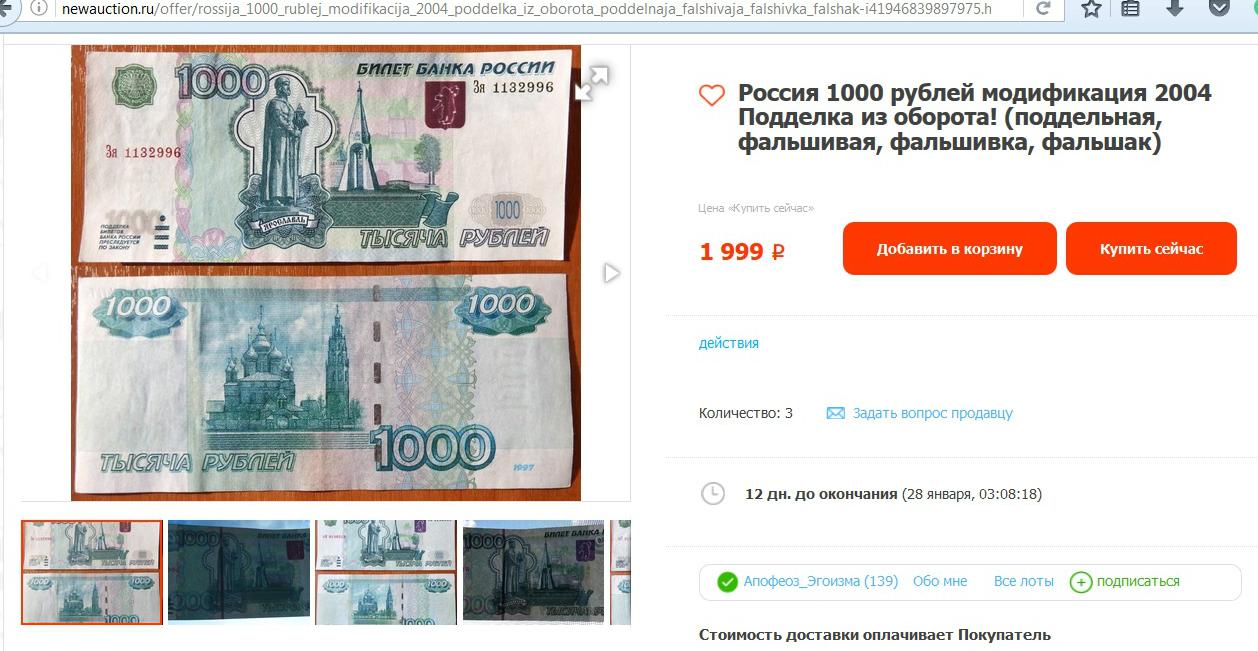Select the second dark watermark thumbnail

(x=239, y=572)
